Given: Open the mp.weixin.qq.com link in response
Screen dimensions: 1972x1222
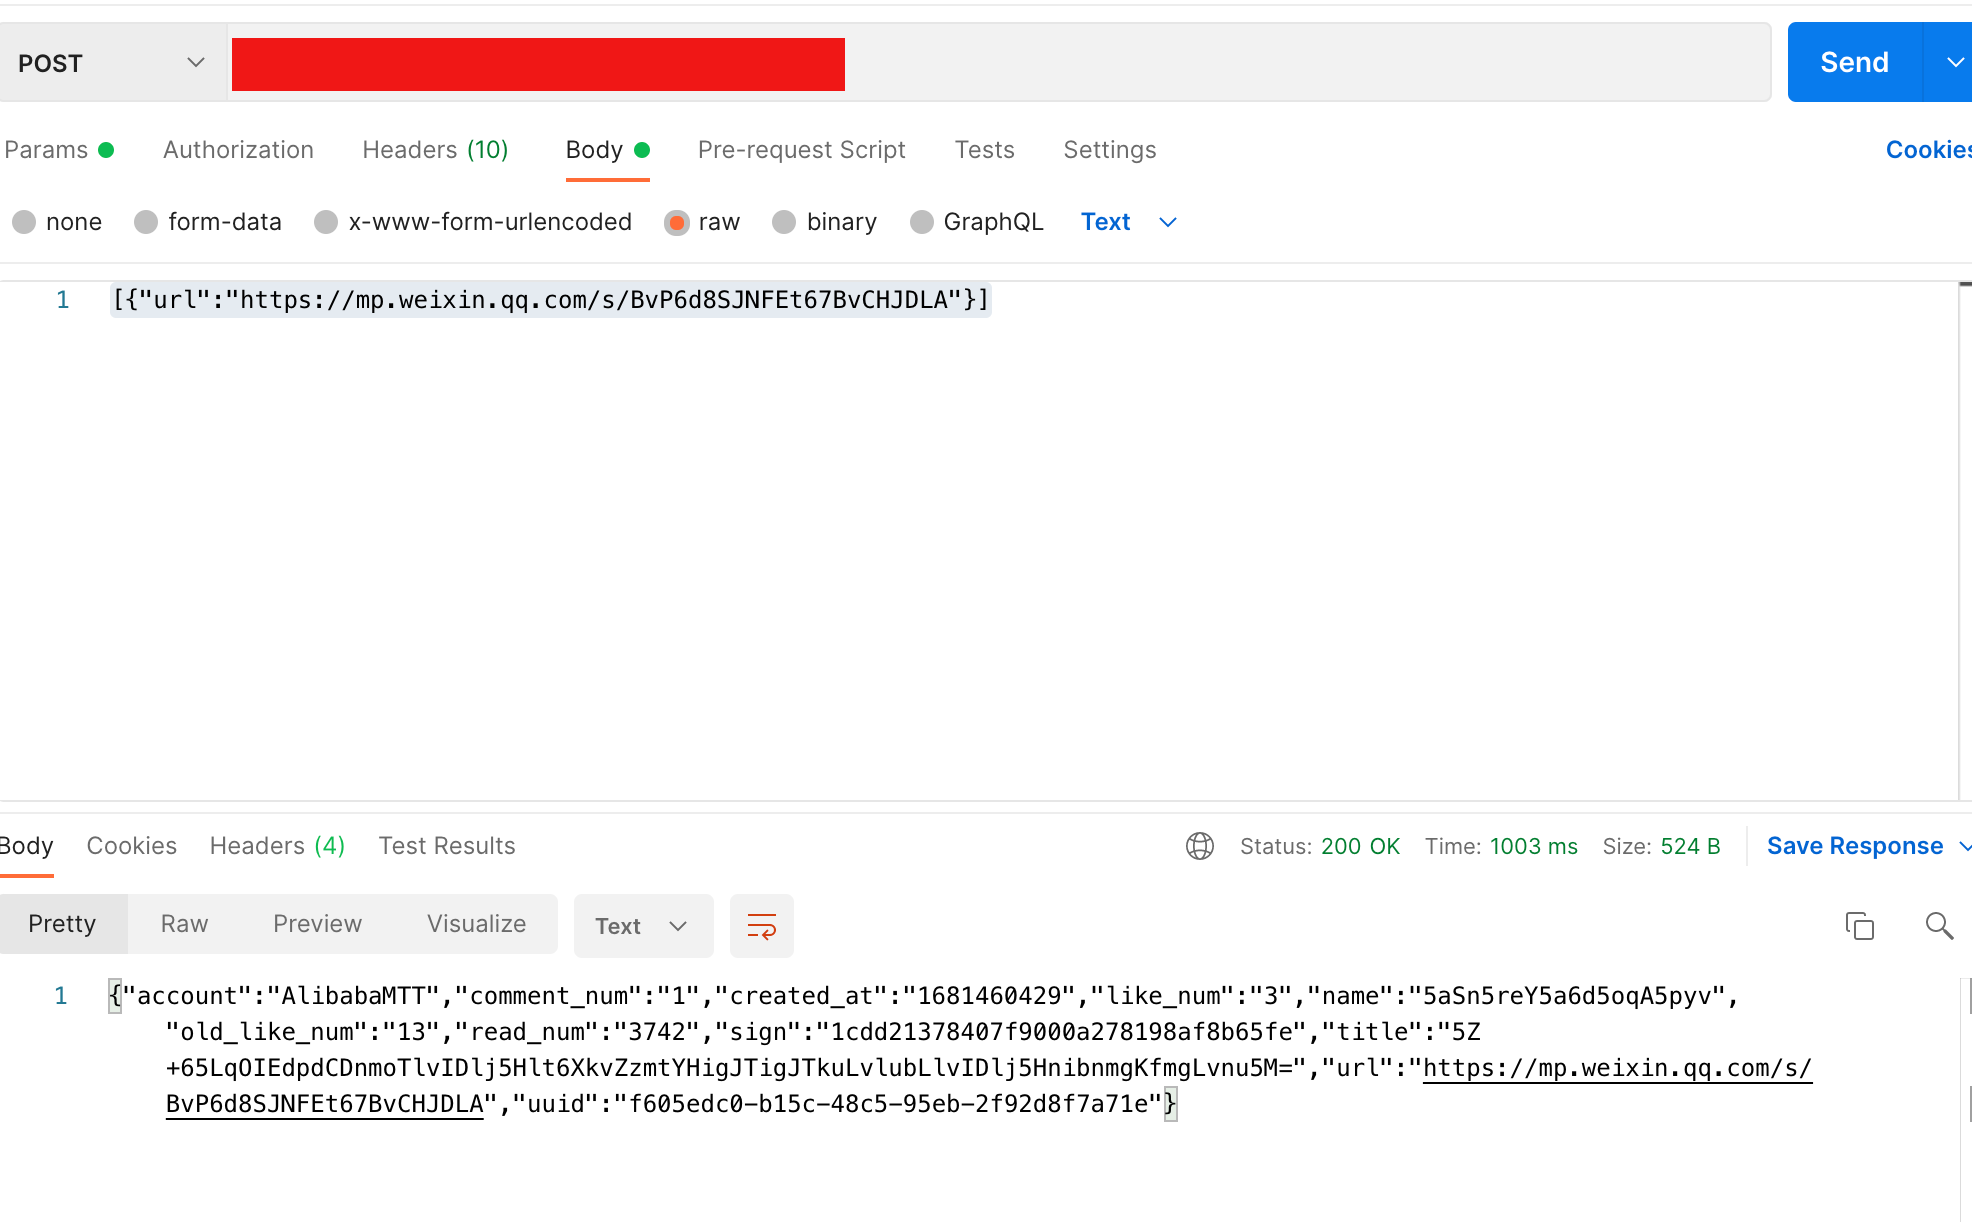Looking at the screenshot, I should [1616, 1068].
